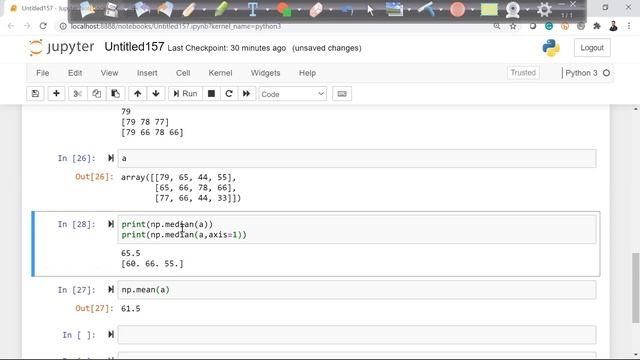Cut selected cells with the scissors icon
The image size is (640, 360).
click(78, 94)
